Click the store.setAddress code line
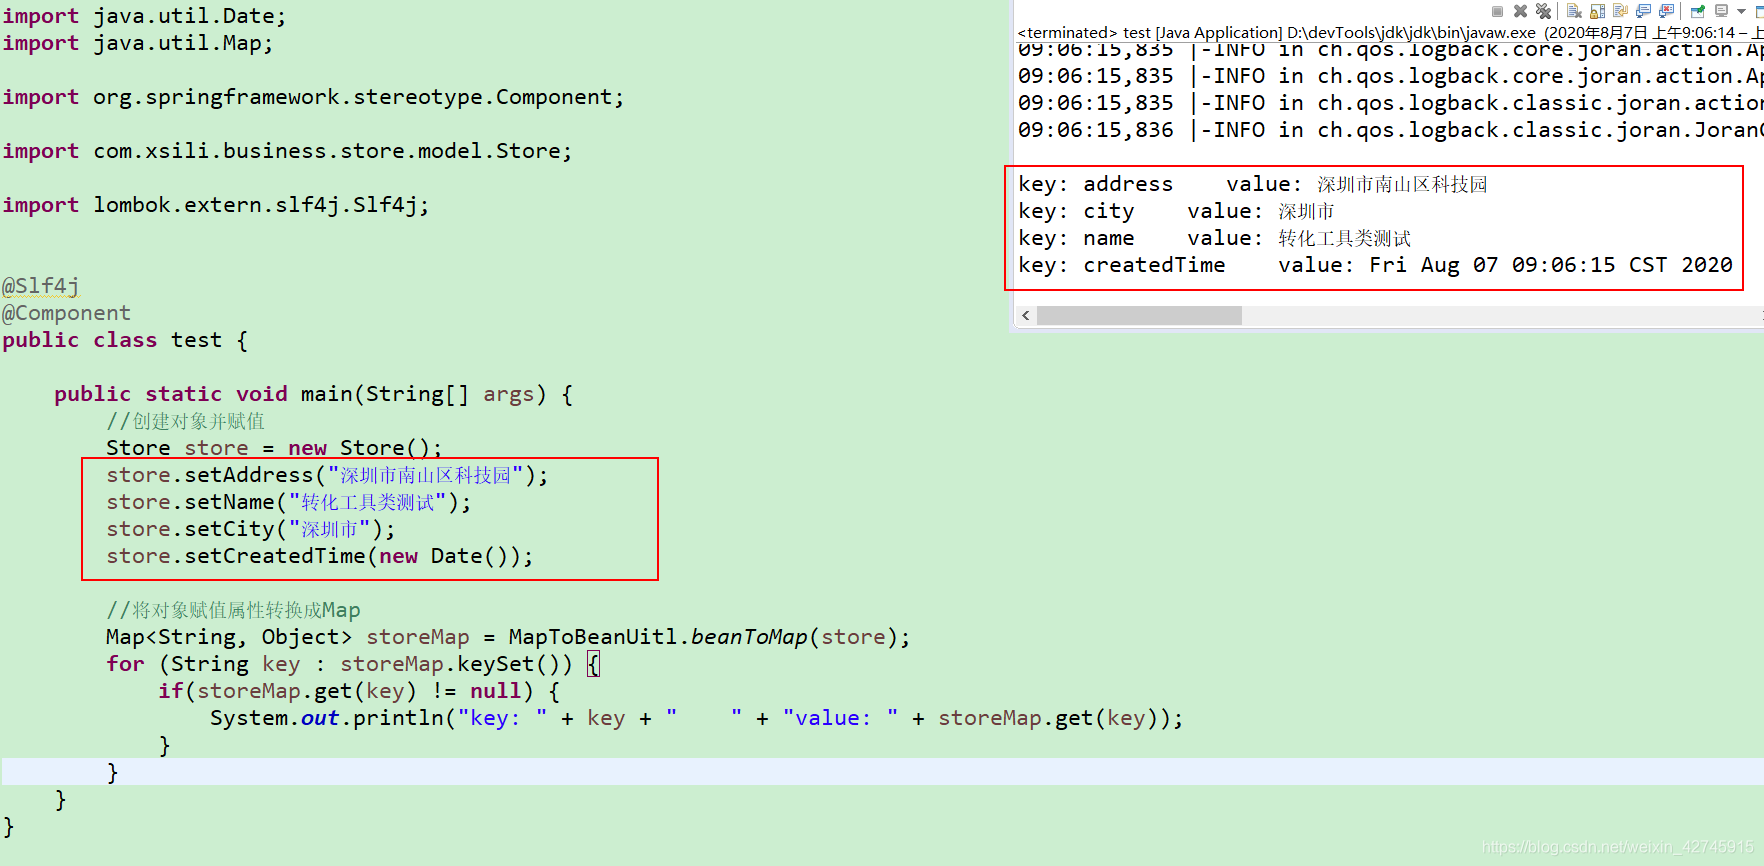 click(327, 475)
